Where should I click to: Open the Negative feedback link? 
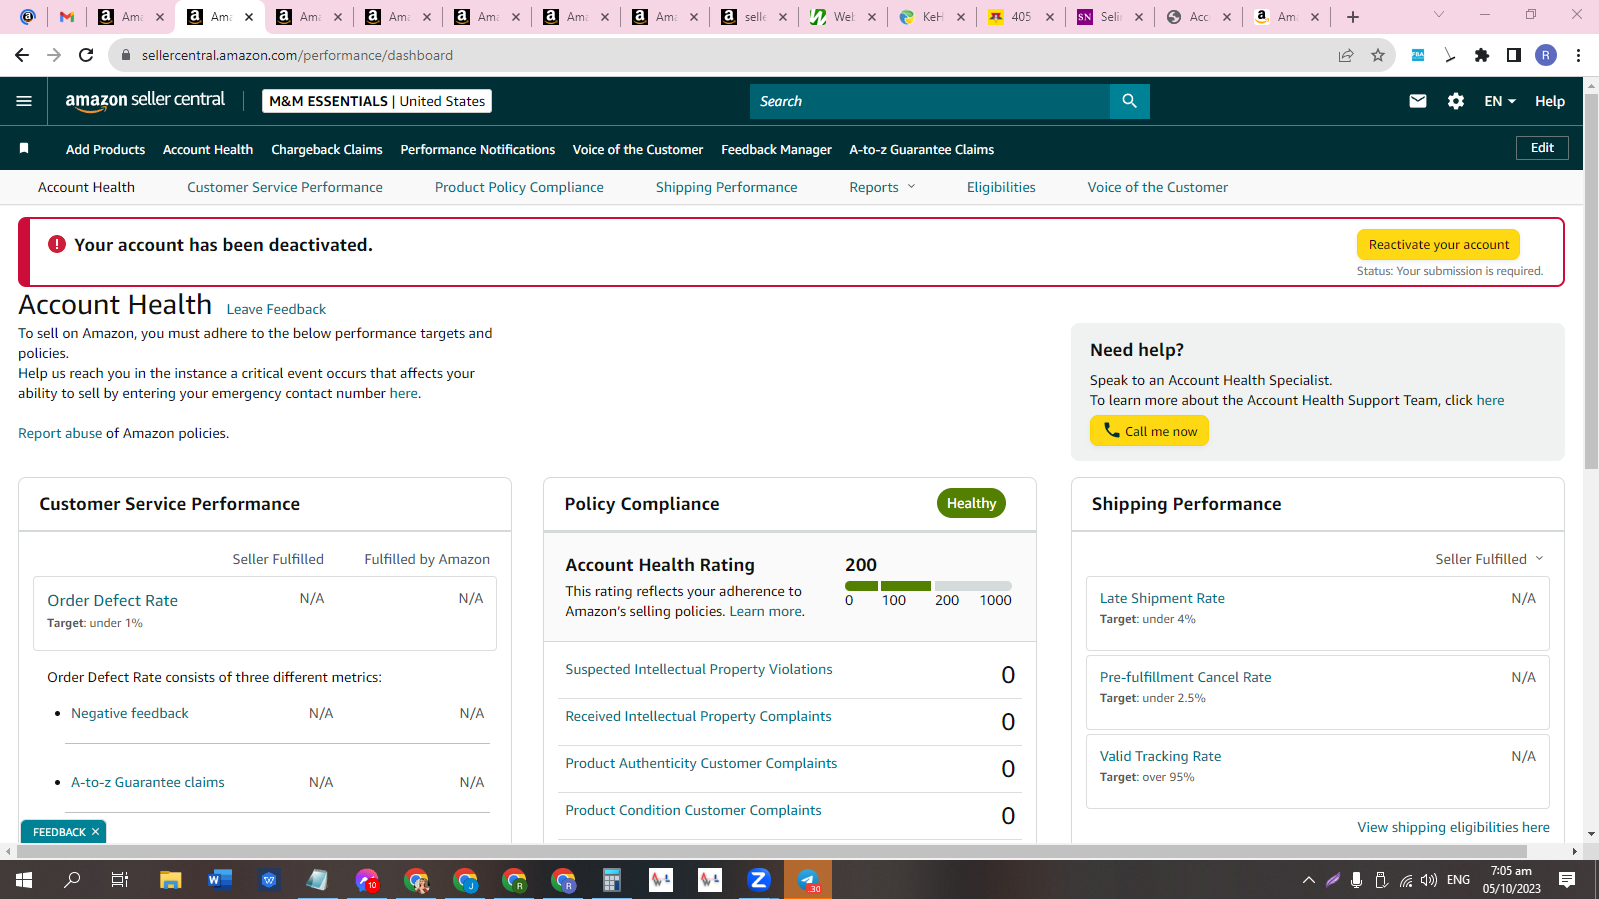(x=130, y=713)
